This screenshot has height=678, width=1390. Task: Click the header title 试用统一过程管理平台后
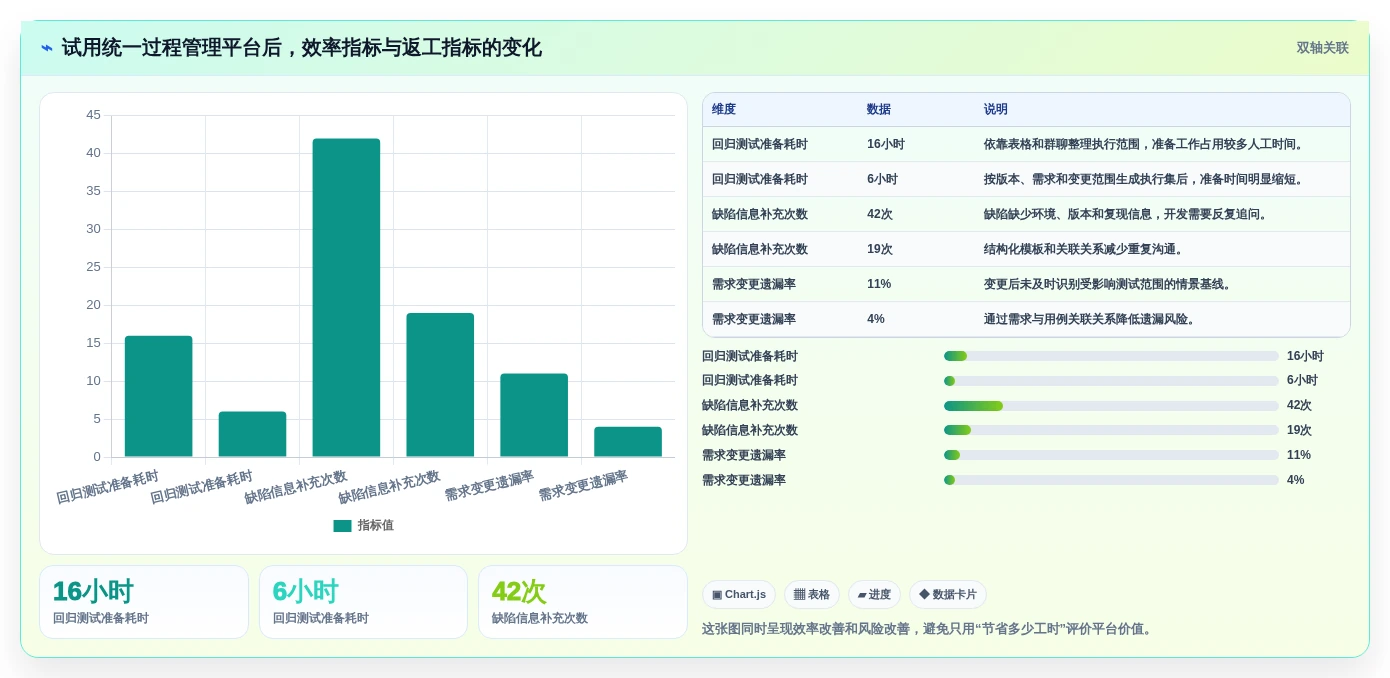pyautogui.click(x=302, y=48)
